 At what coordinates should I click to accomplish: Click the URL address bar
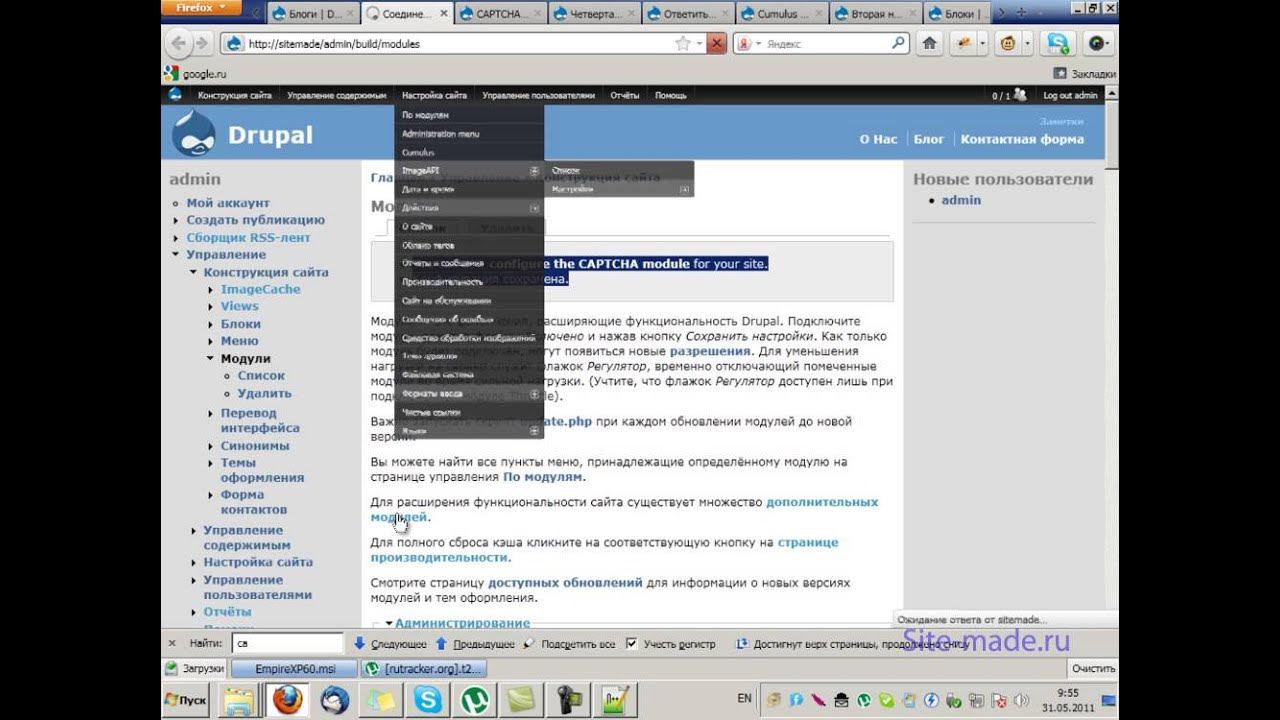coord(447,44)
